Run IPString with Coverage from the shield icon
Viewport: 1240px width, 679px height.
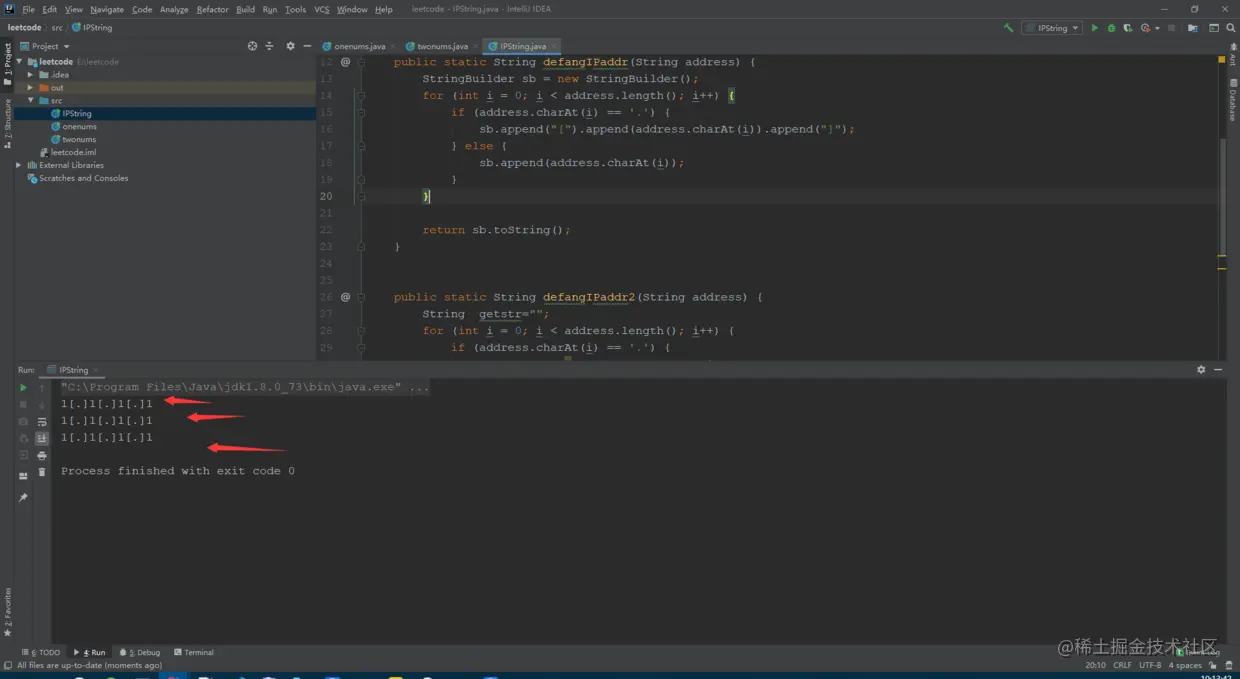click(1128, 28)
